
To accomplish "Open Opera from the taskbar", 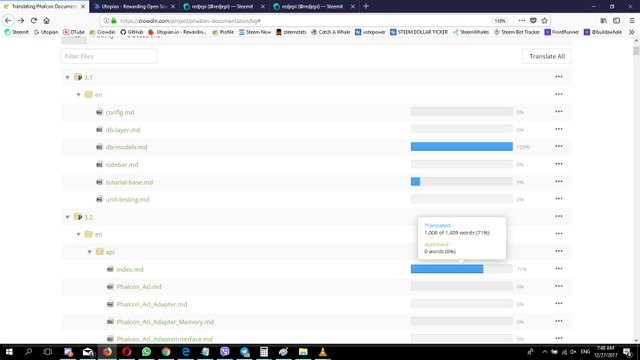I will pos(127,352).
